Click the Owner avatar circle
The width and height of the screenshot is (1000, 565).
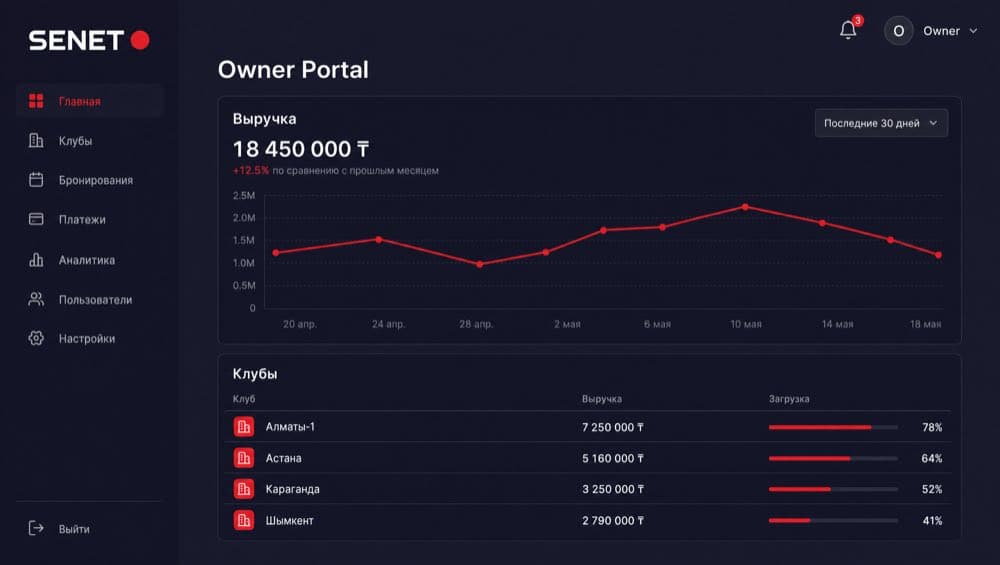899,31
